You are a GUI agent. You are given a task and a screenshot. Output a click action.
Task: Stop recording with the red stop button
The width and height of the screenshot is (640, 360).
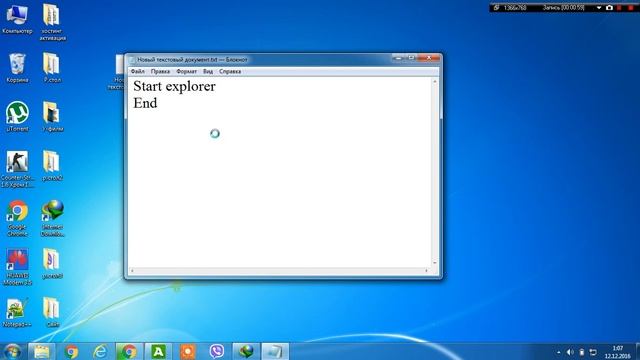point(631,8)
